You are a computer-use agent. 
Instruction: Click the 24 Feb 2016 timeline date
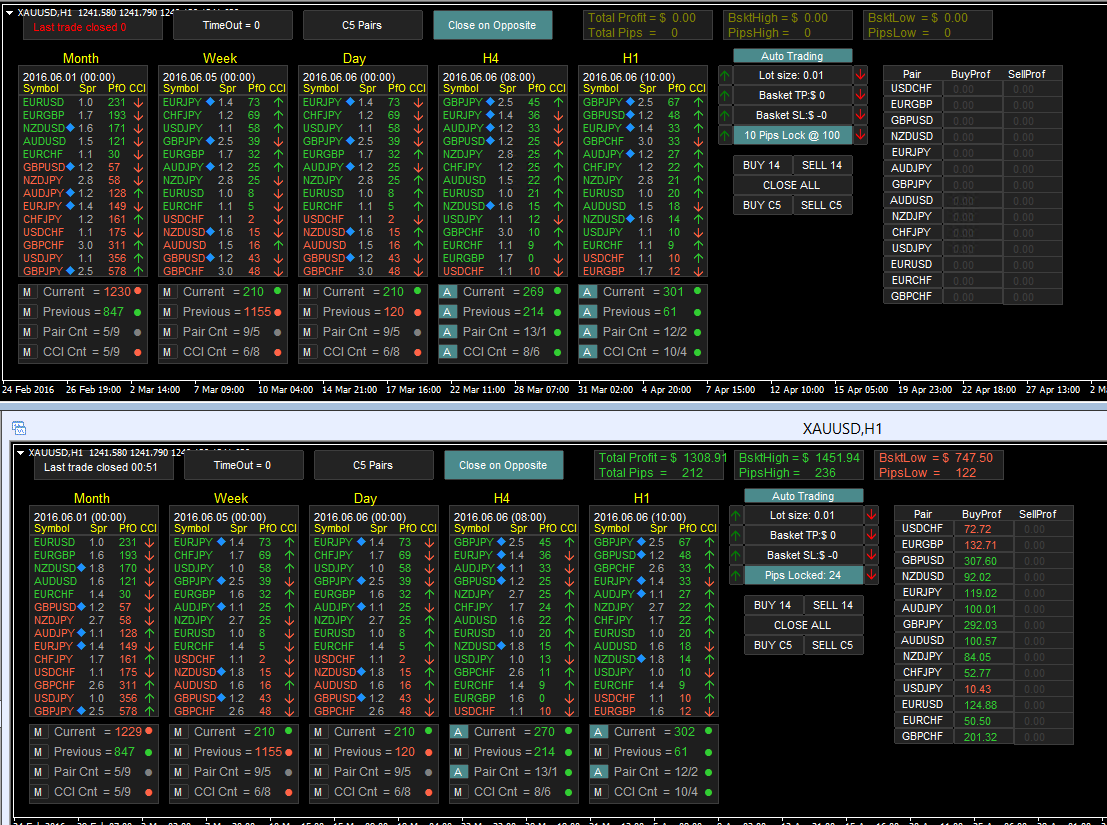click(x=28, y=390)
